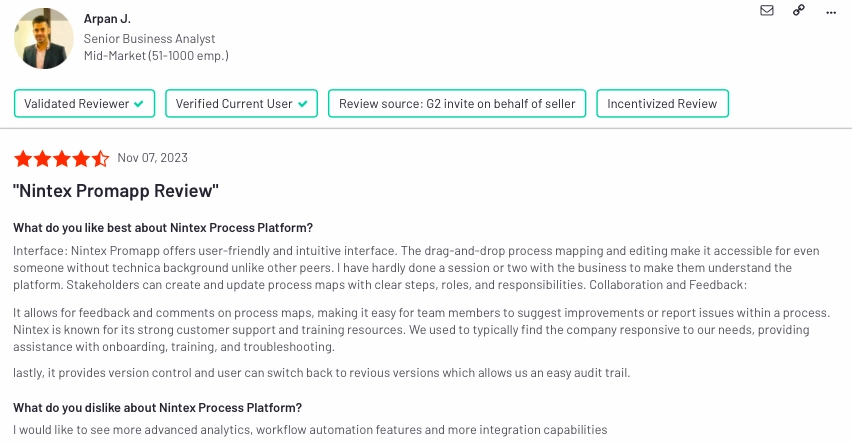The width and height of the screenshot is (852, 443).
Task: Open reviewer name Arpan J.
Action: coord(107,18)
